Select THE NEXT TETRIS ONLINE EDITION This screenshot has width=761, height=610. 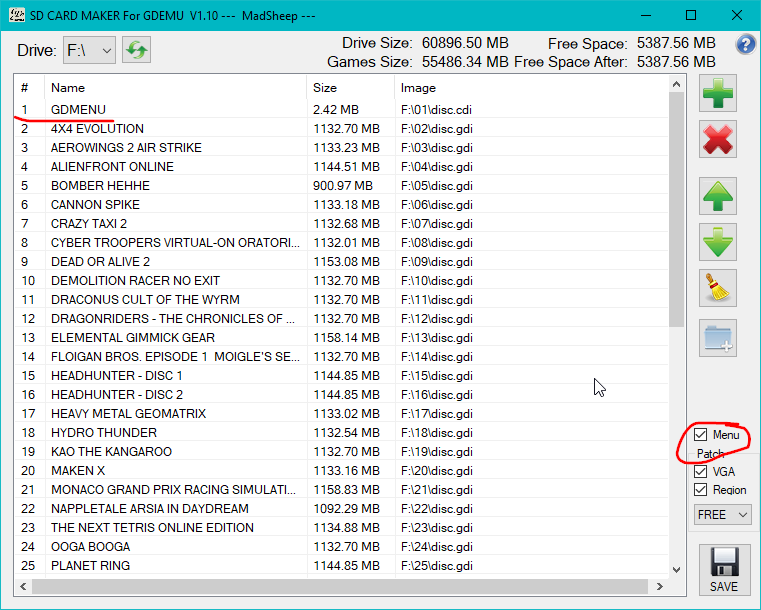pos(341,528)
